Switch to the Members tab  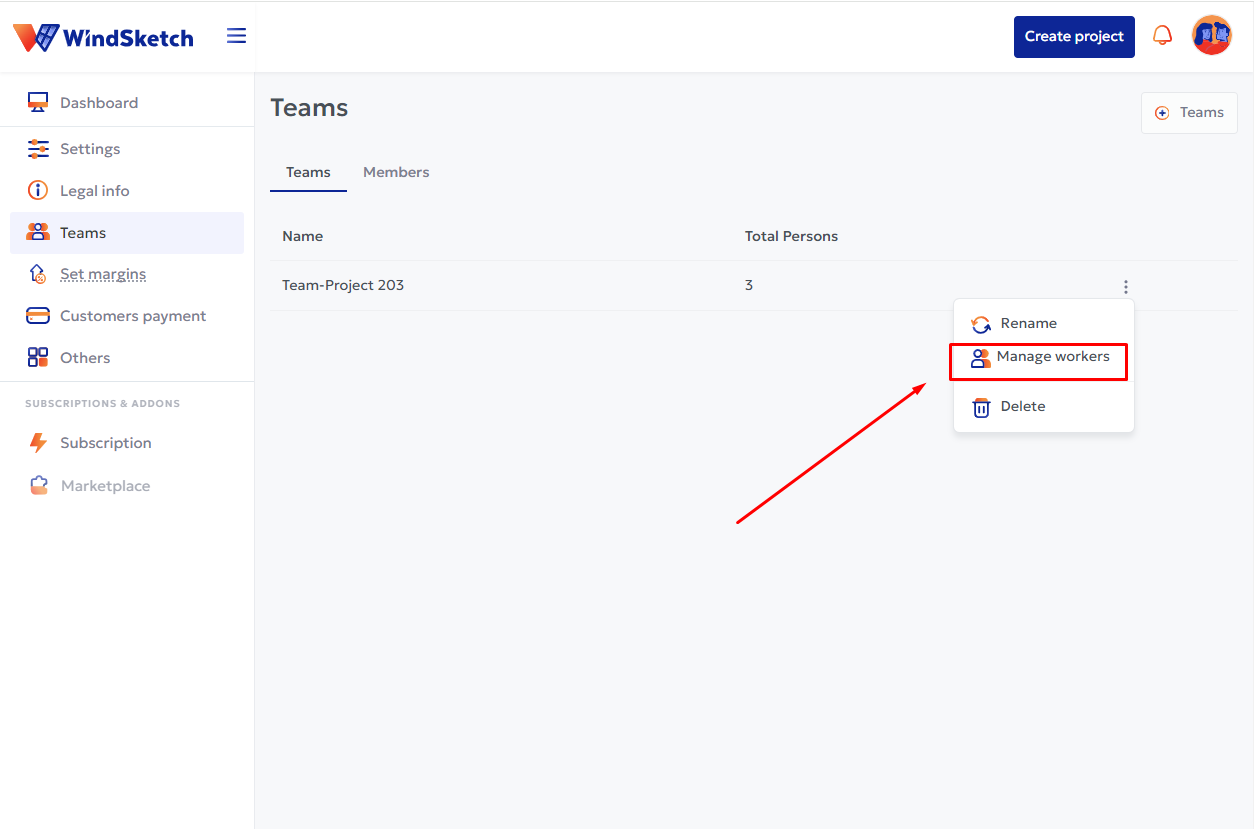tap(396, 172)
